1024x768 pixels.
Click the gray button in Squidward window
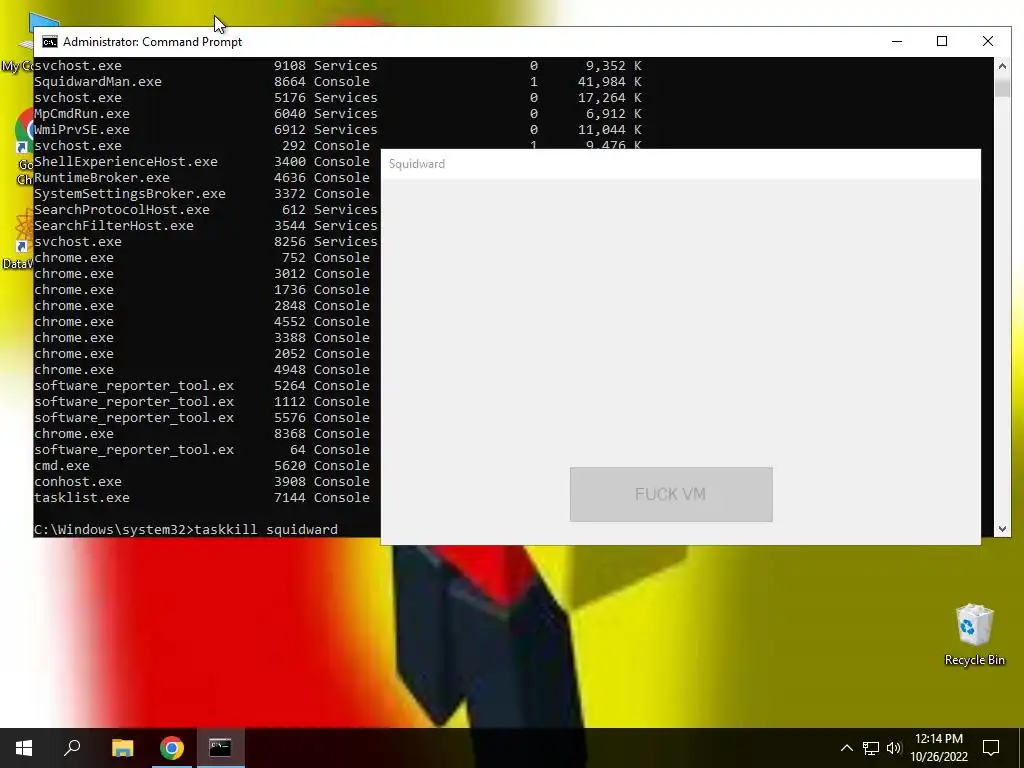(x=671, y=494)
